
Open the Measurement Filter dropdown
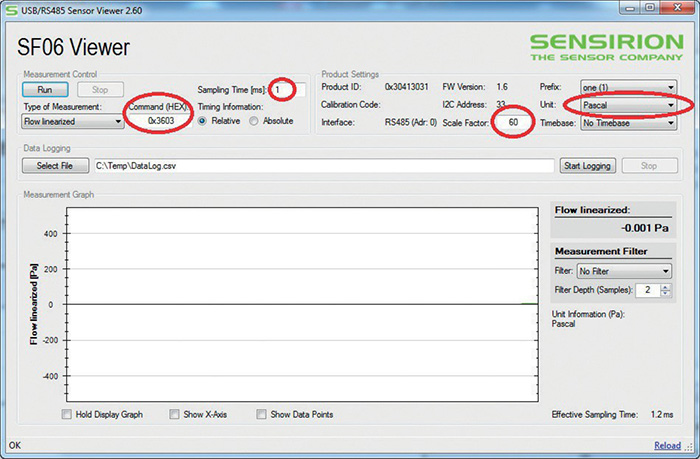[624, 271]
